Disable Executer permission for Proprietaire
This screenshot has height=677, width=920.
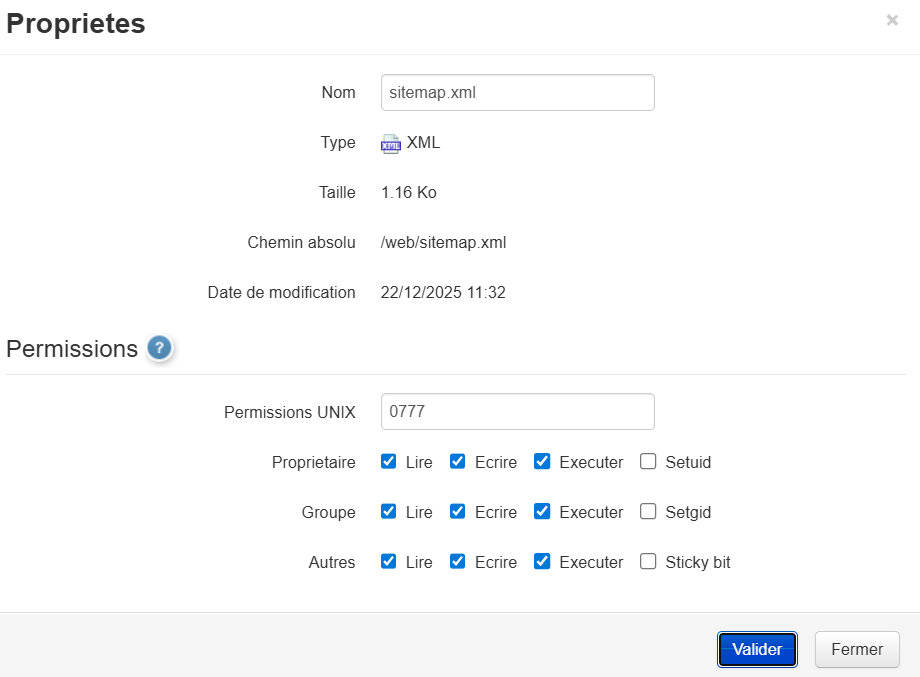(x=542, y=462)
